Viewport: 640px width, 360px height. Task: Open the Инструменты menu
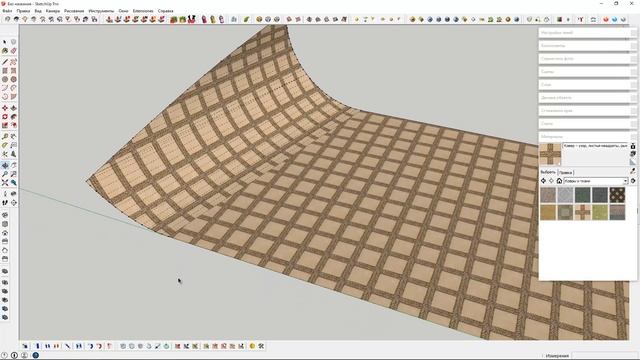point(101,11)
